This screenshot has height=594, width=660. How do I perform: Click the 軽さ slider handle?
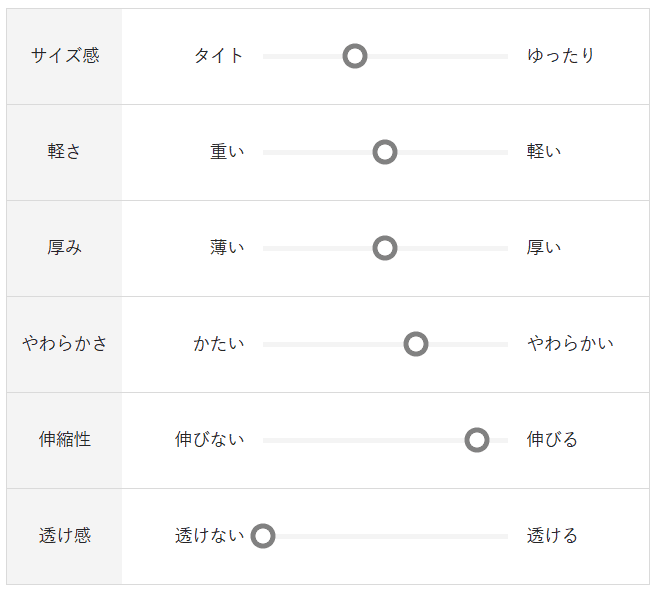385,152
